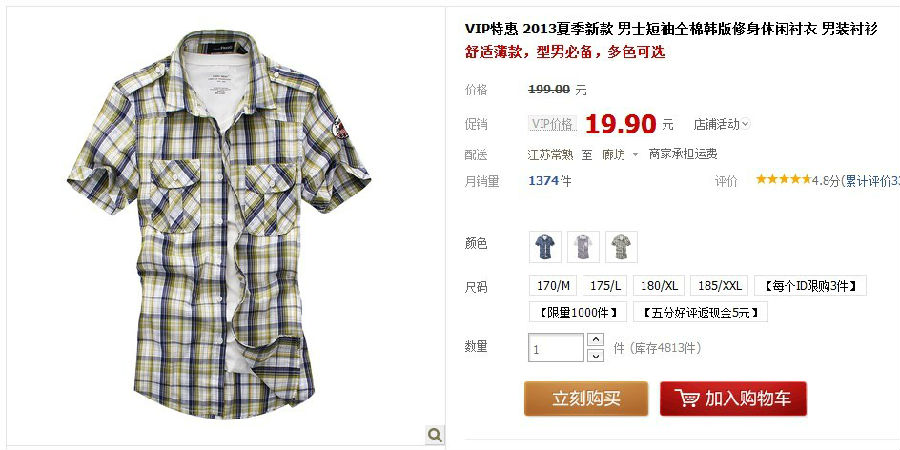Select the 限量1000件 option
This screenshot has width=900, height=450.
click(x=578, y=312)
